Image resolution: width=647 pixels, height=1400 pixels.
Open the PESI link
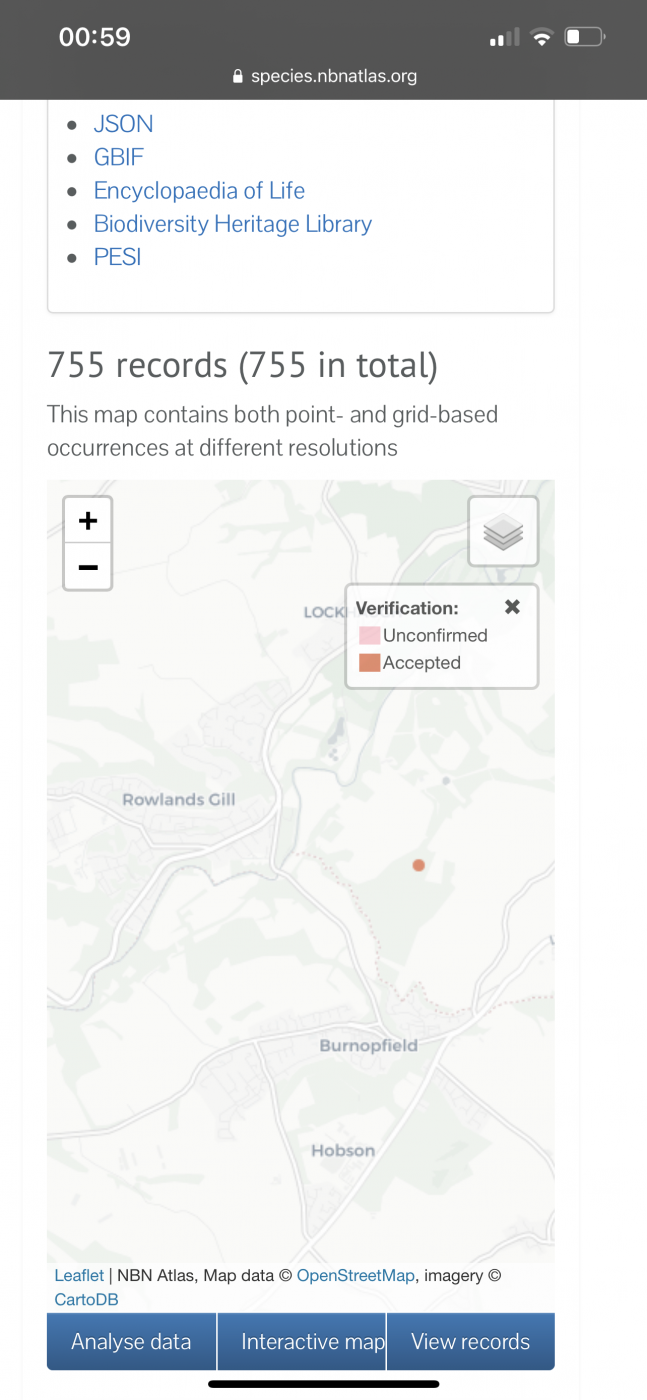117,256
